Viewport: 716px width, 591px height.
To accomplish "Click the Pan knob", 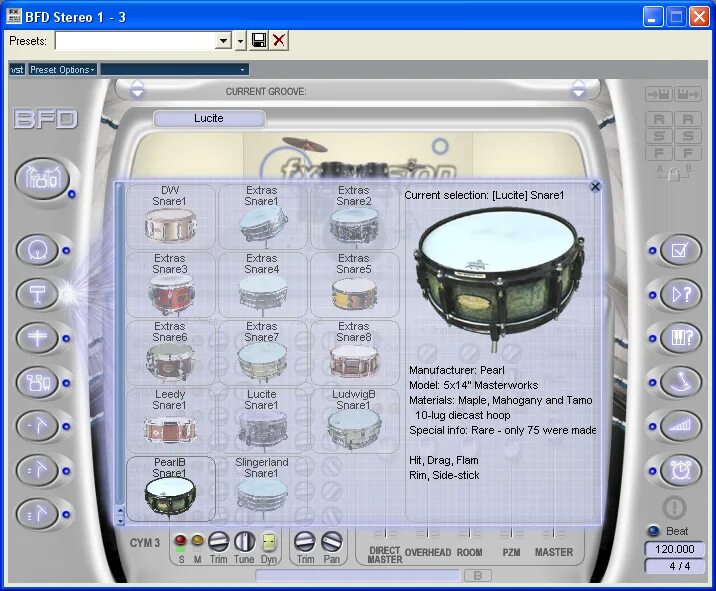I will 332,541.
